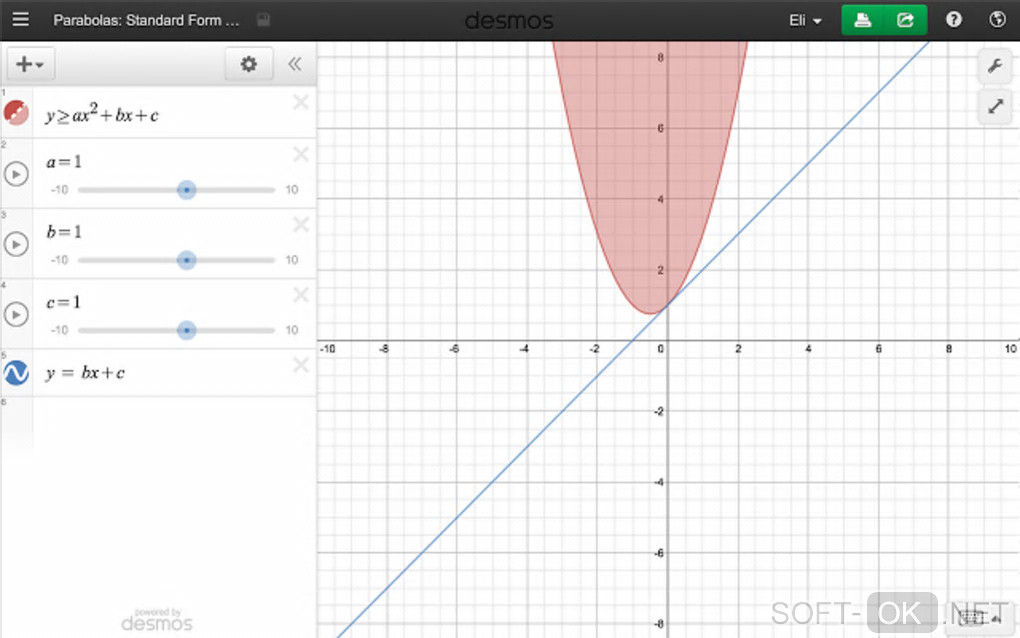Edit the y≥ax²+bx+c expression
This screenshot has width=1020, height=638.
102,114
